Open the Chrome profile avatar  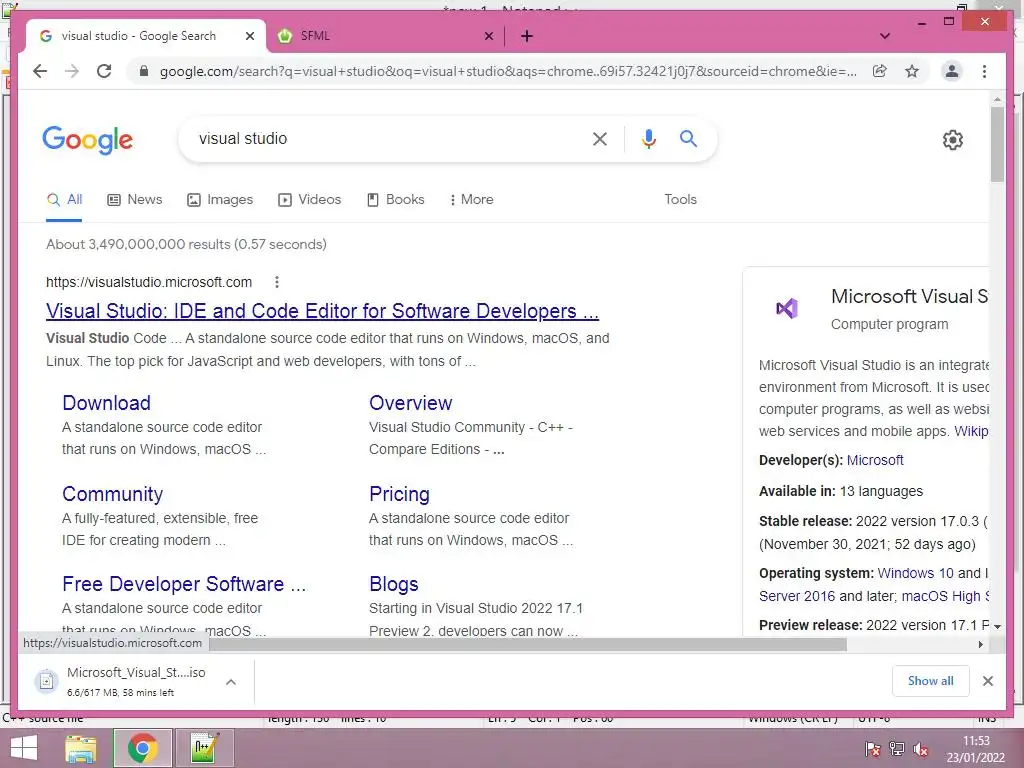click(x=952, y=71)
